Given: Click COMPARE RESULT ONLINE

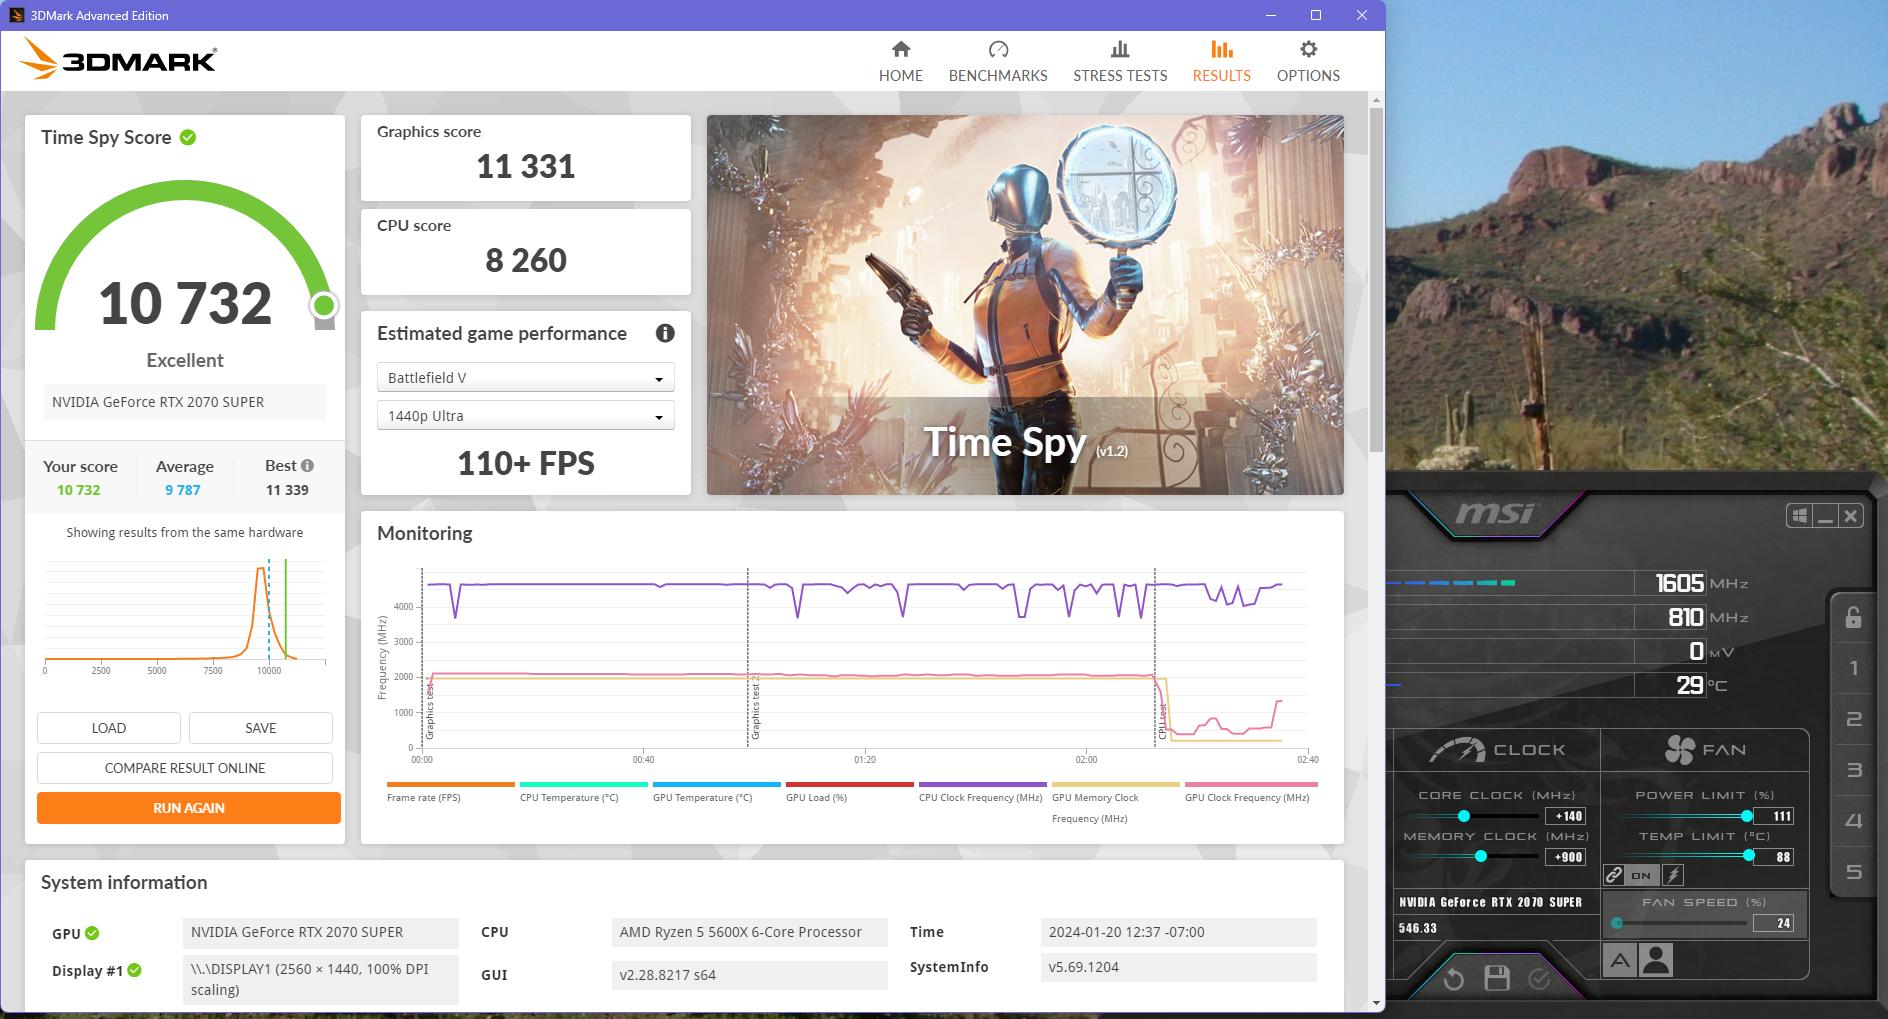Looking at the screenshot, I should point(185,768).
